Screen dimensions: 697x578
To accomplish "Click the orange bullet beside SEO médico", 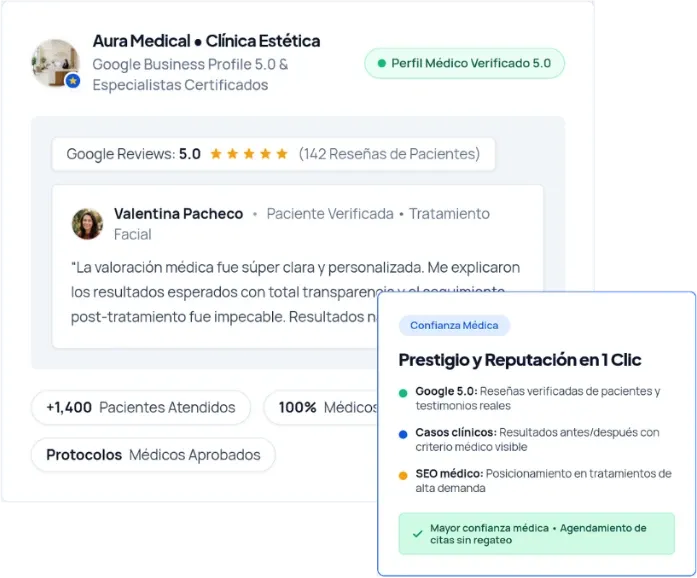I will click(403, 476).
